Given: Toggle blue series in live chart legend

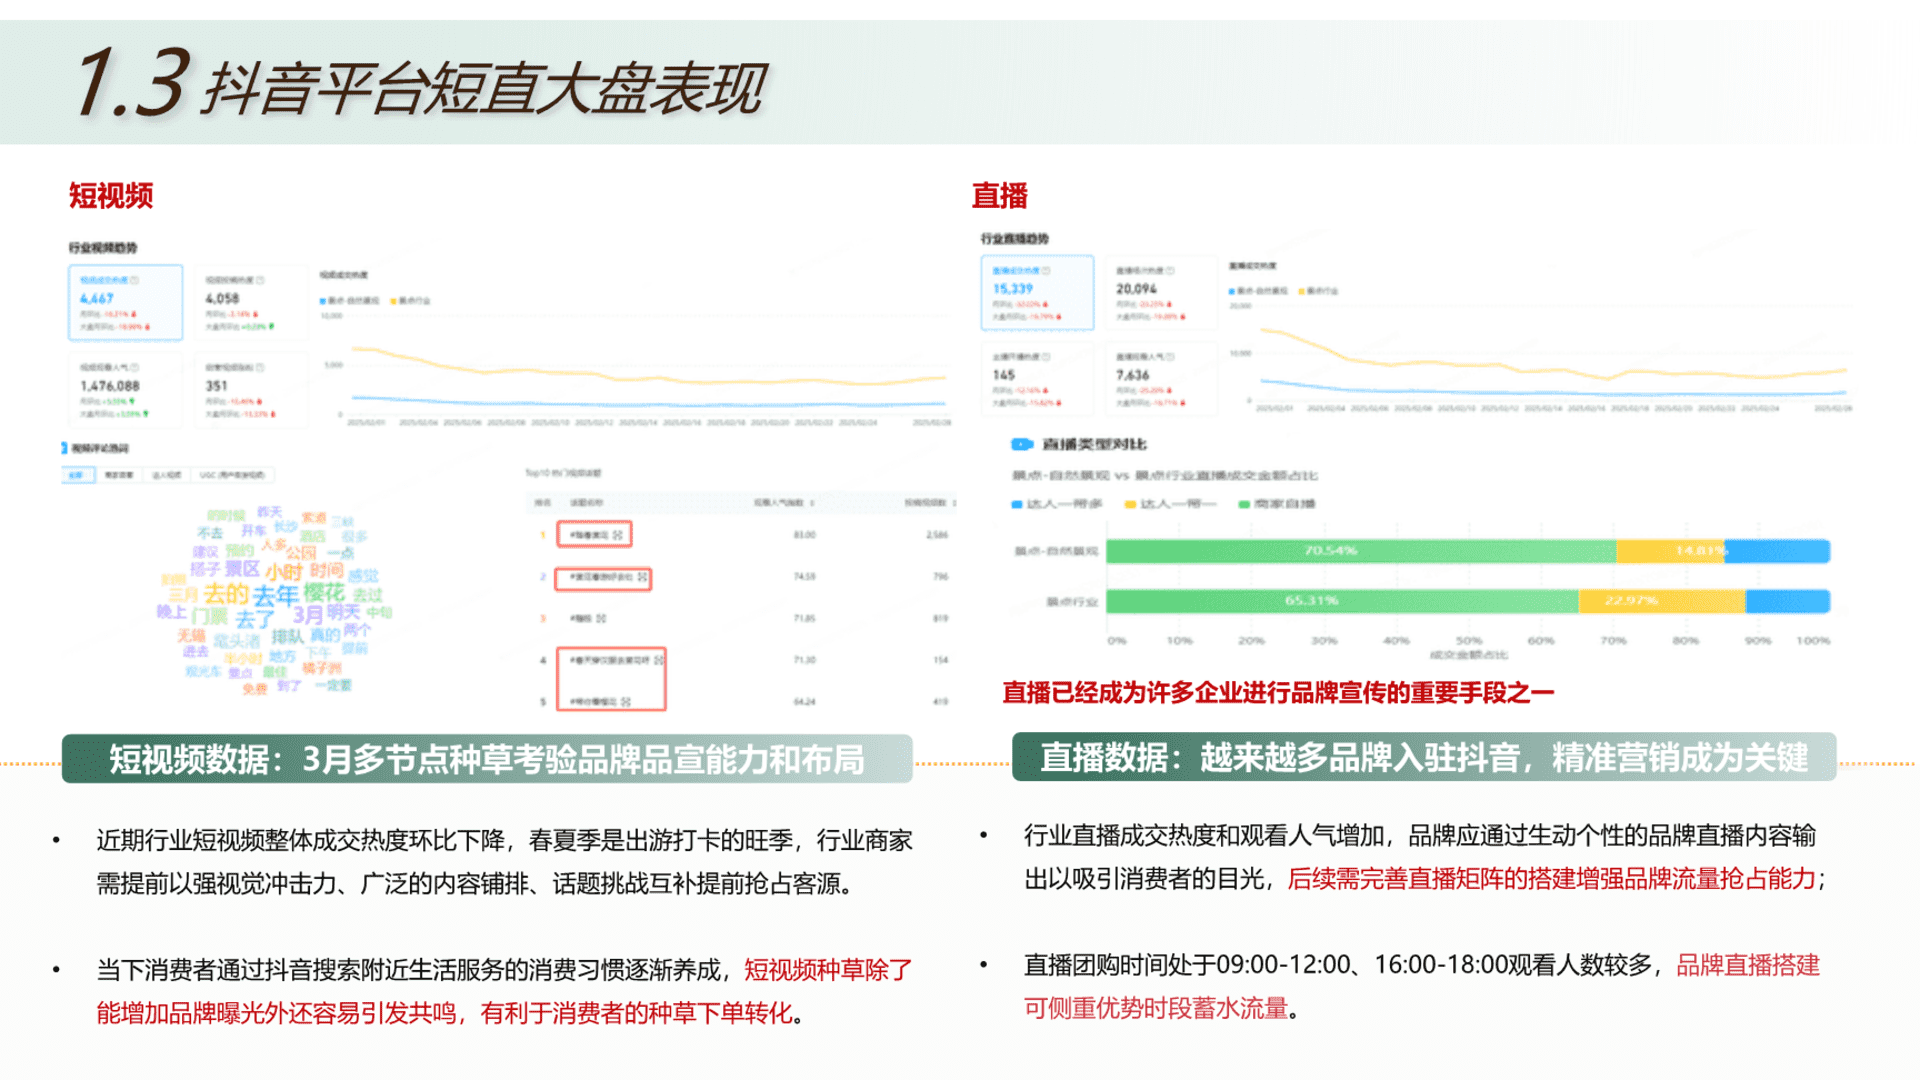Looking at the screenshot, I should (1258, 291).
